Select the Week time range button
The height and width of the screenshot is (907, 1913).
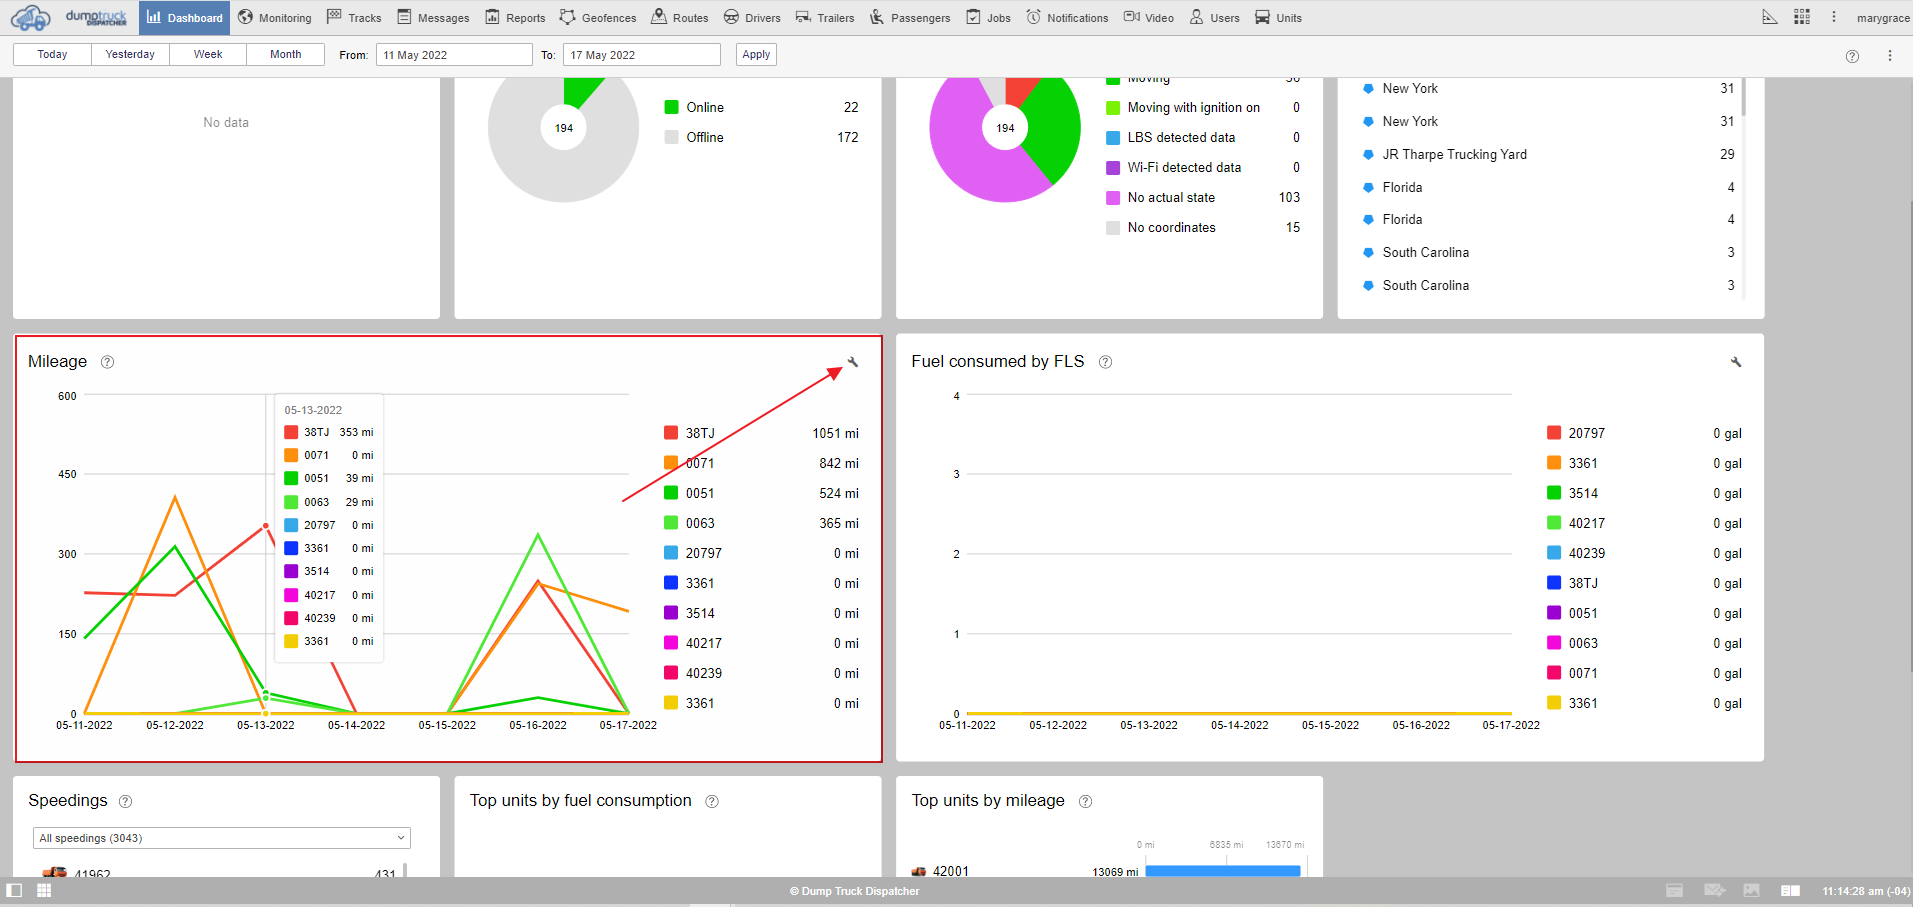(x=208, y=54)
